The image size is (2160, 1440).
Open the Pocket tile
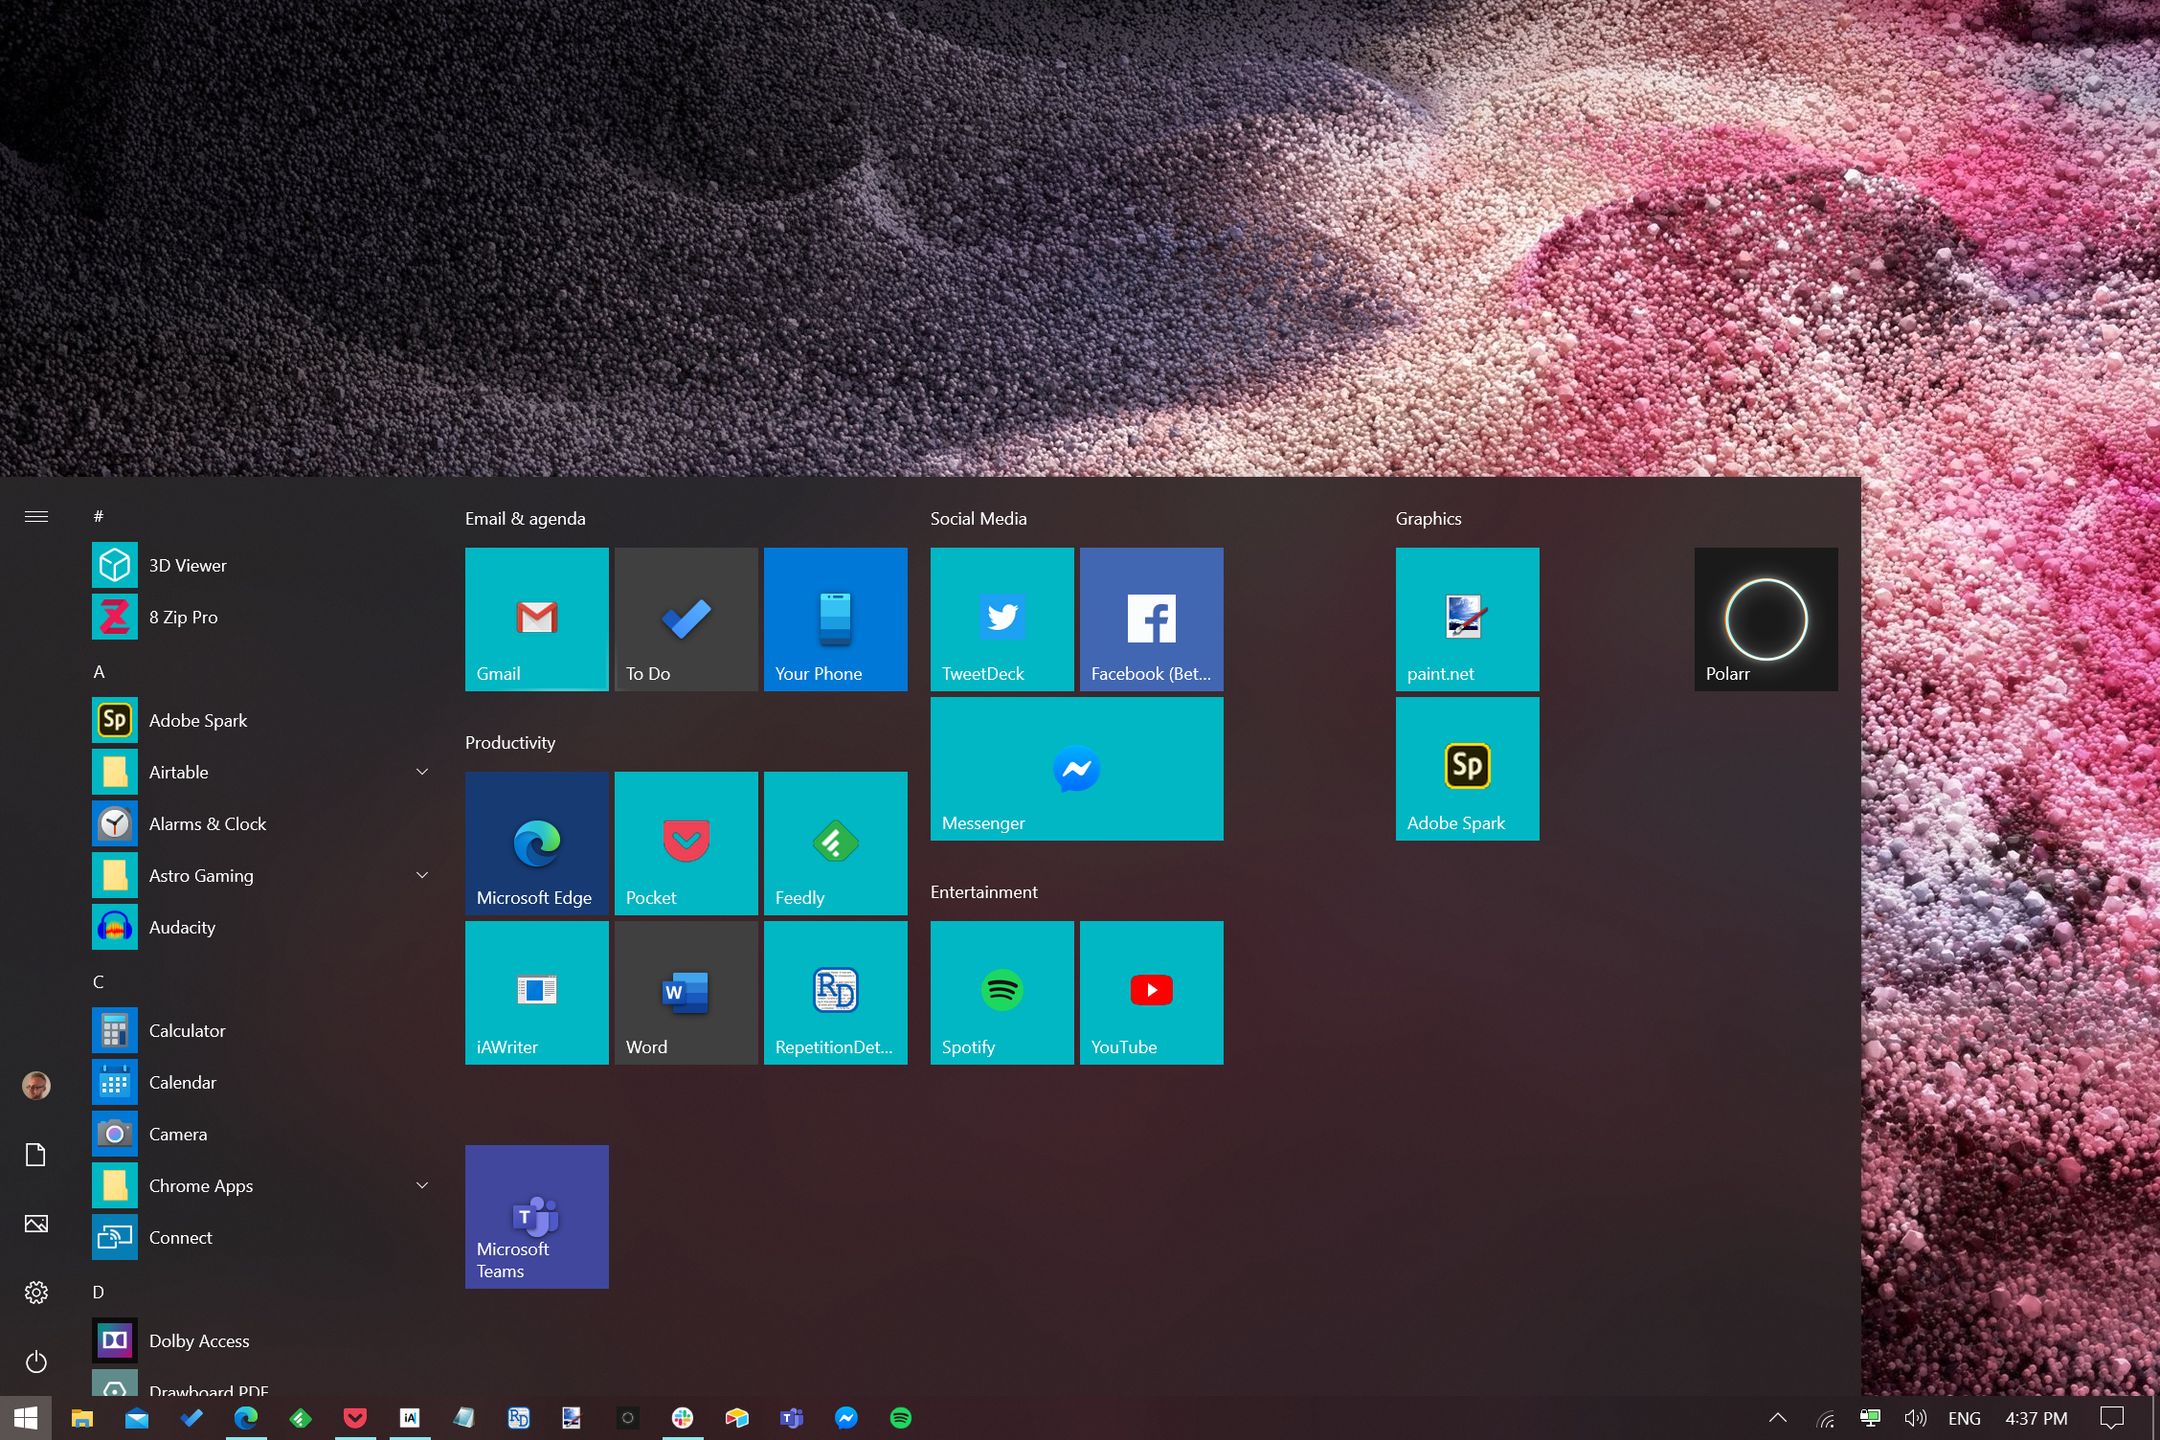click(685, 843)
